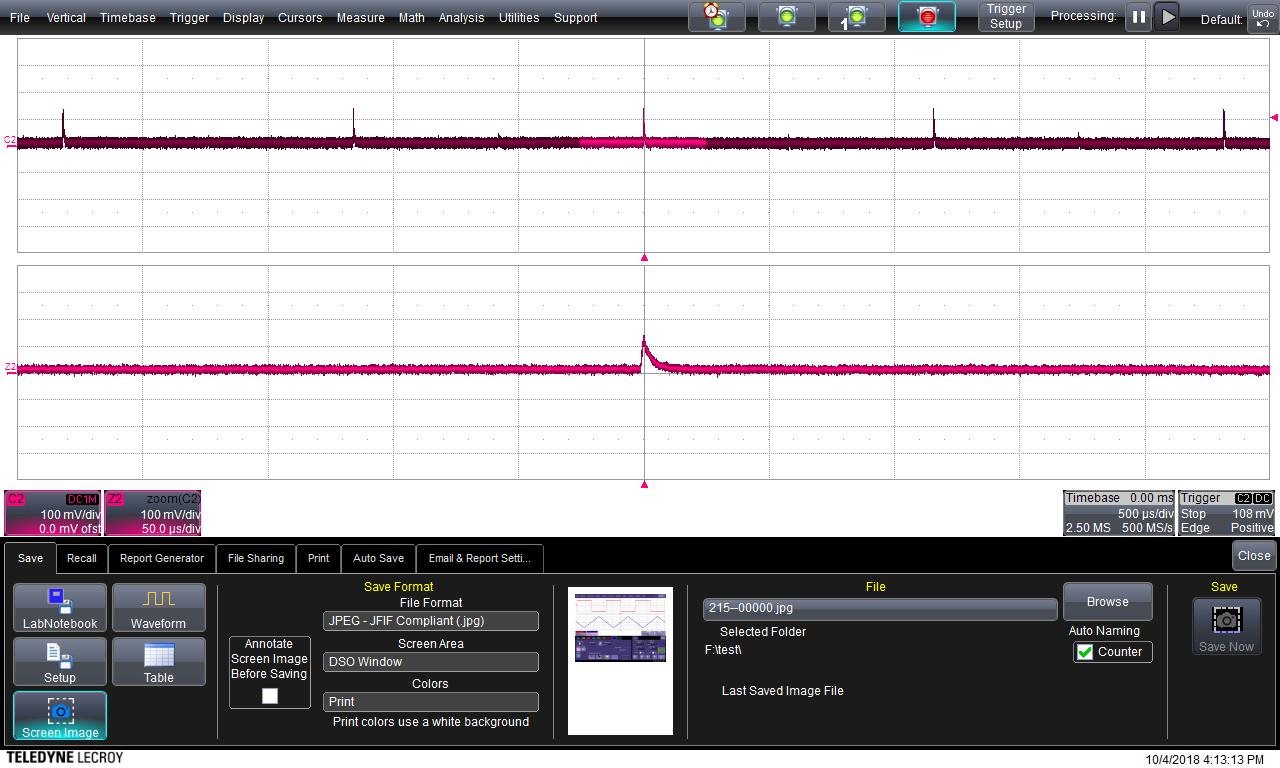Click the trigger level marker on right edge

click(x=1274, y=117)
